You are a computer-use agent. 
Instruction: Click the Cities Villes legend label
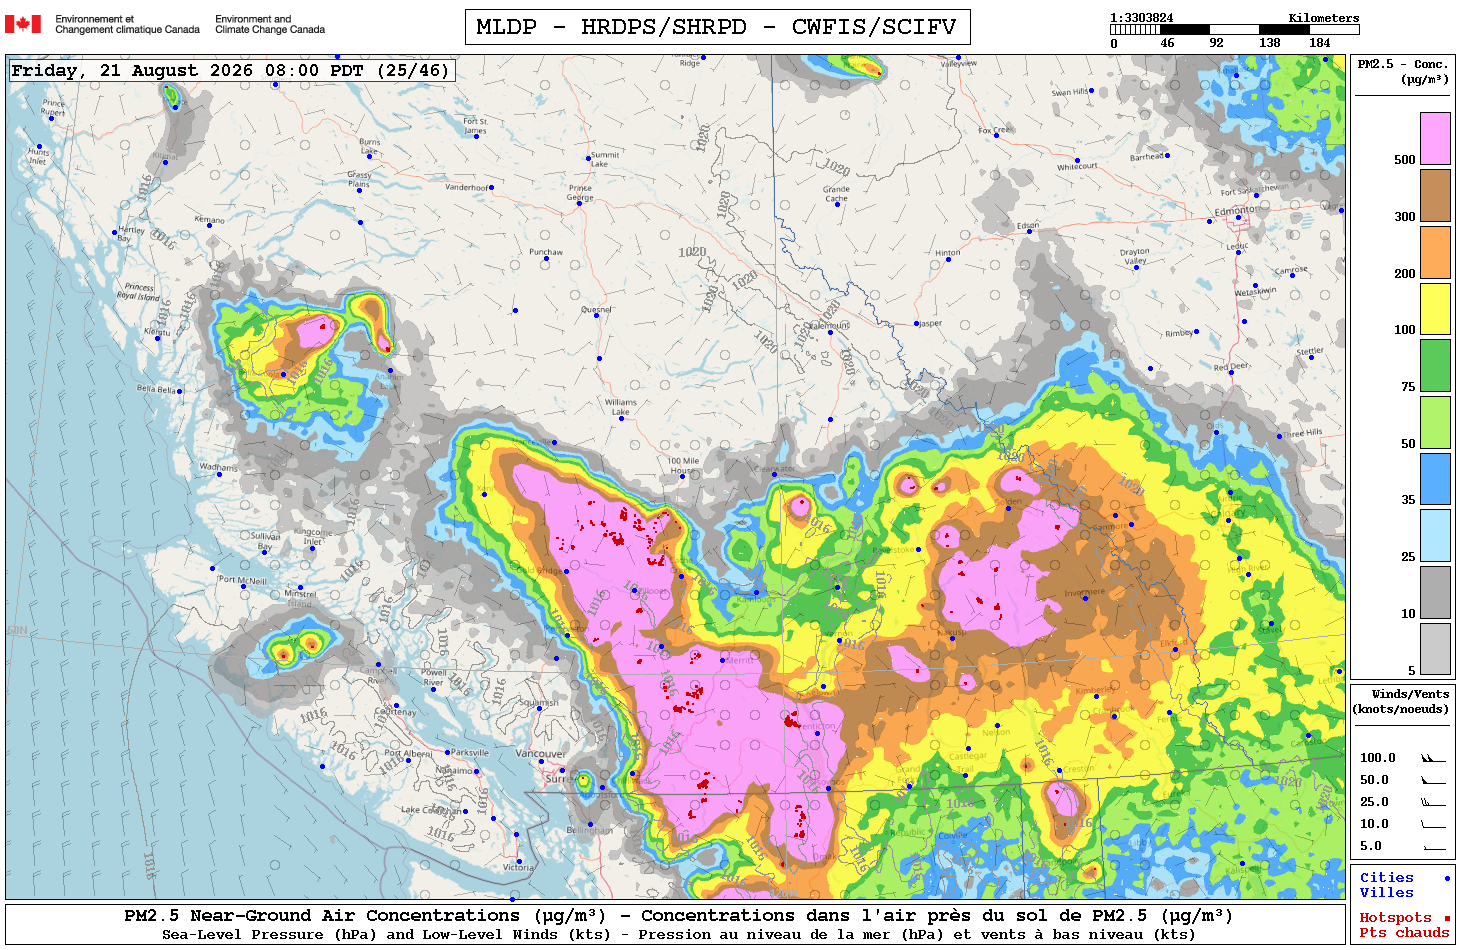[x=1386, y=885]
